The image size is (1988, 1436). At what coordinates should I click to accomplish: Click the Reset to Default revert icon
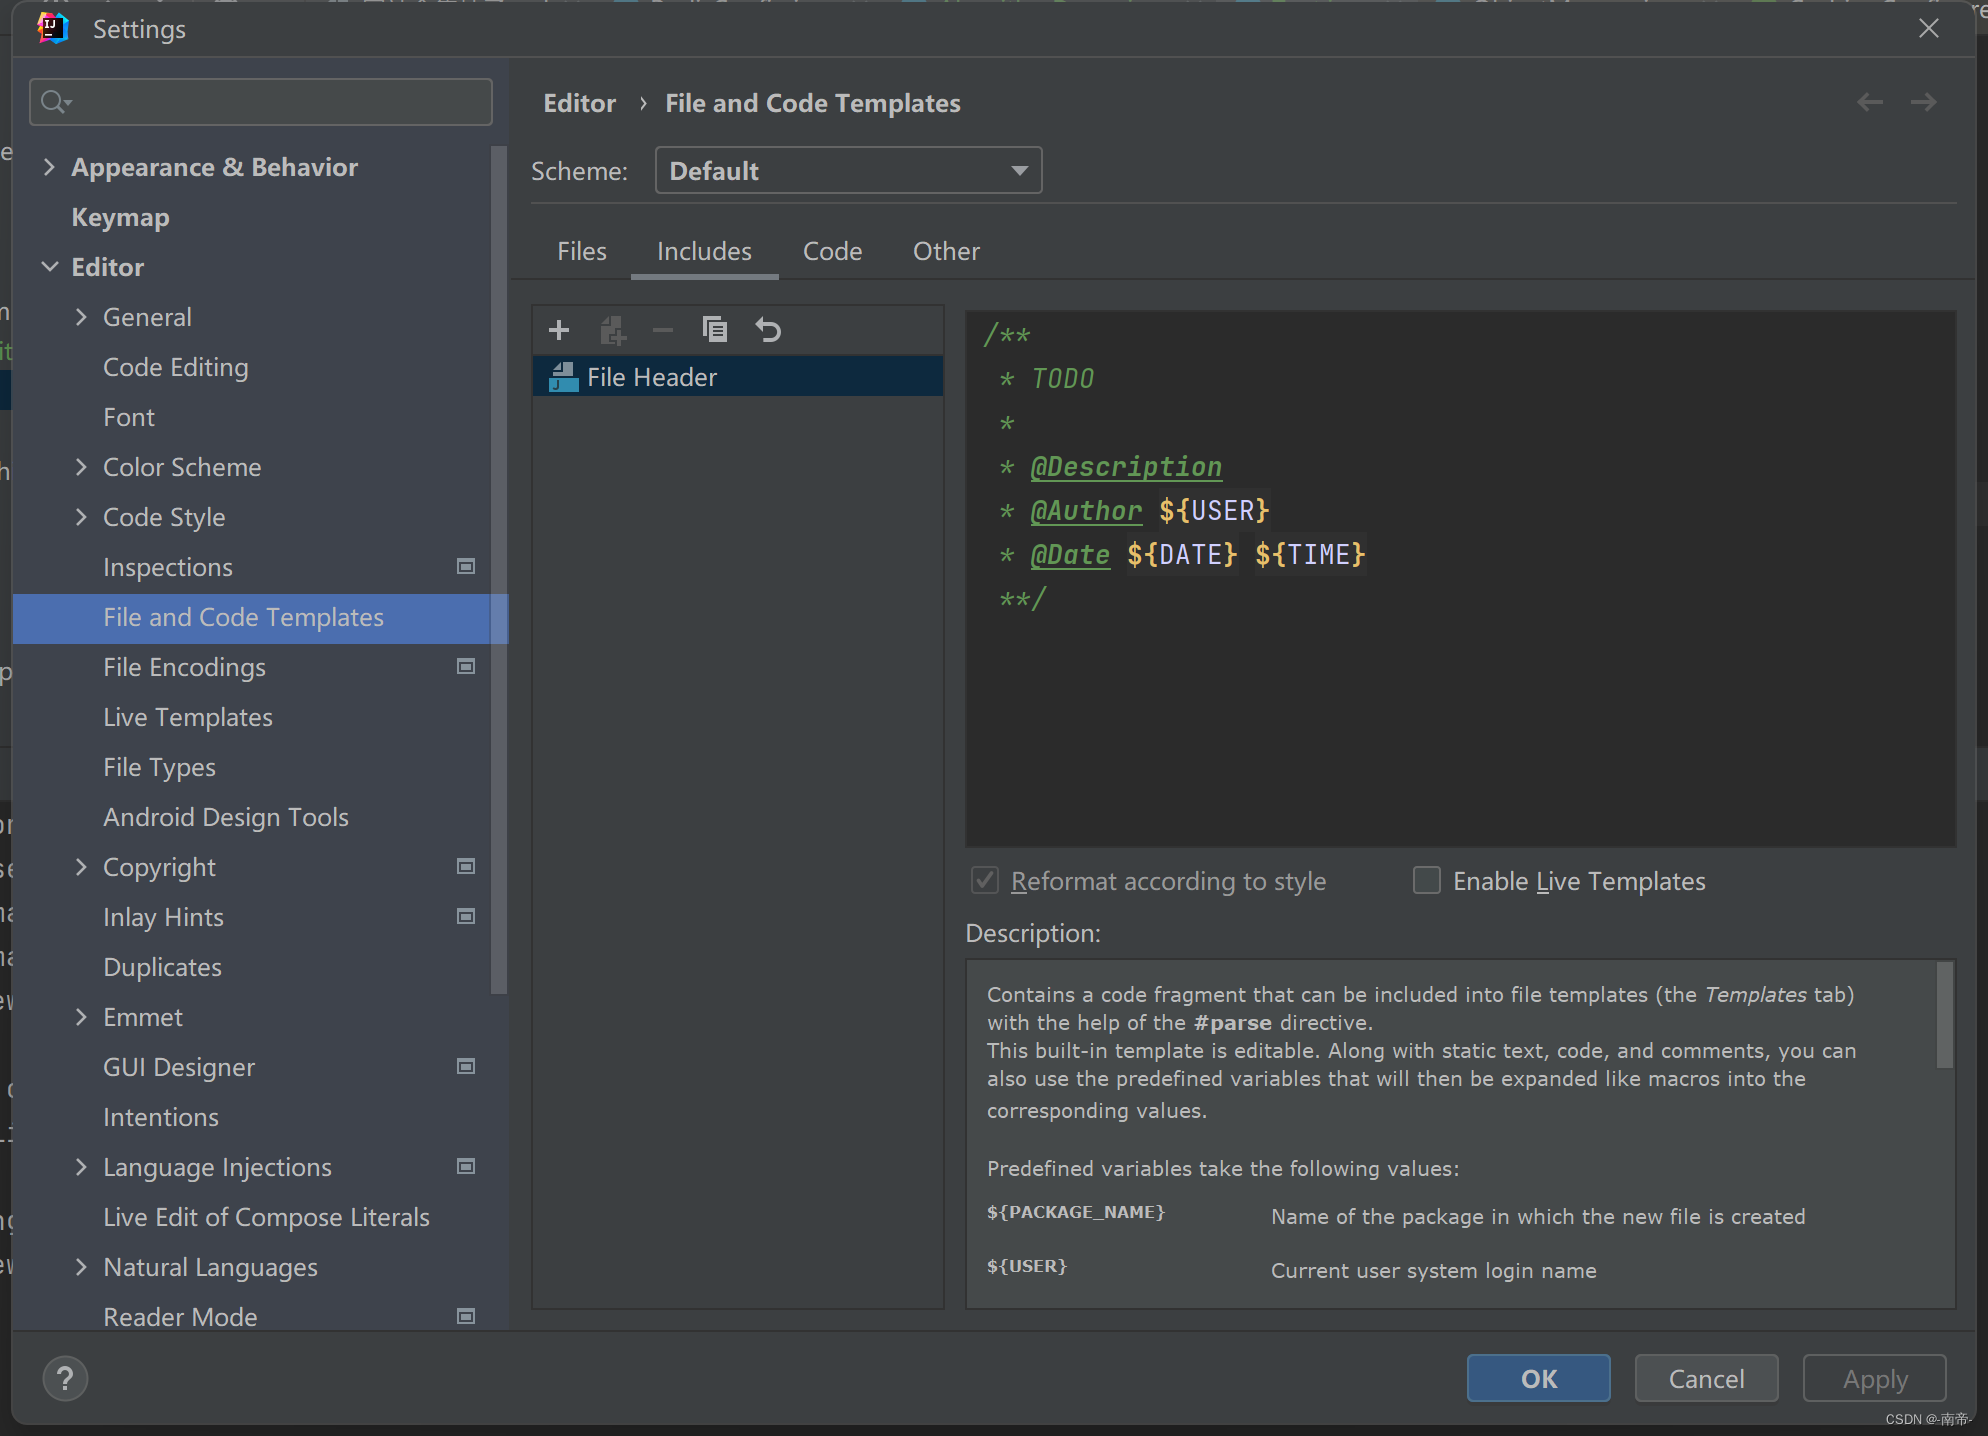[768, 329]
